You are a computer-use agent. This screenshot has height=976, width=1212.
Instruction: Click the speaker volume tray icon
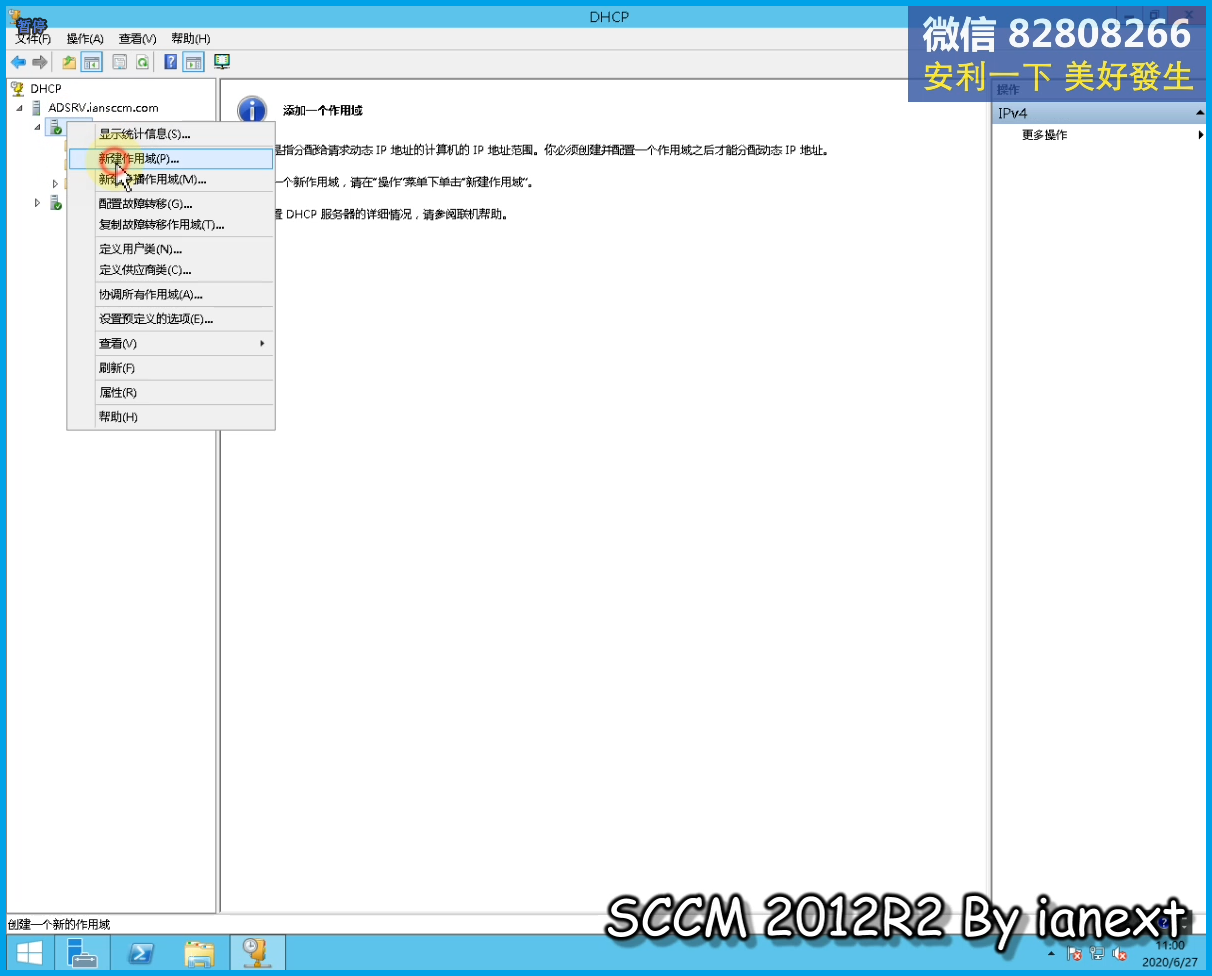[x=1121, y=954]
